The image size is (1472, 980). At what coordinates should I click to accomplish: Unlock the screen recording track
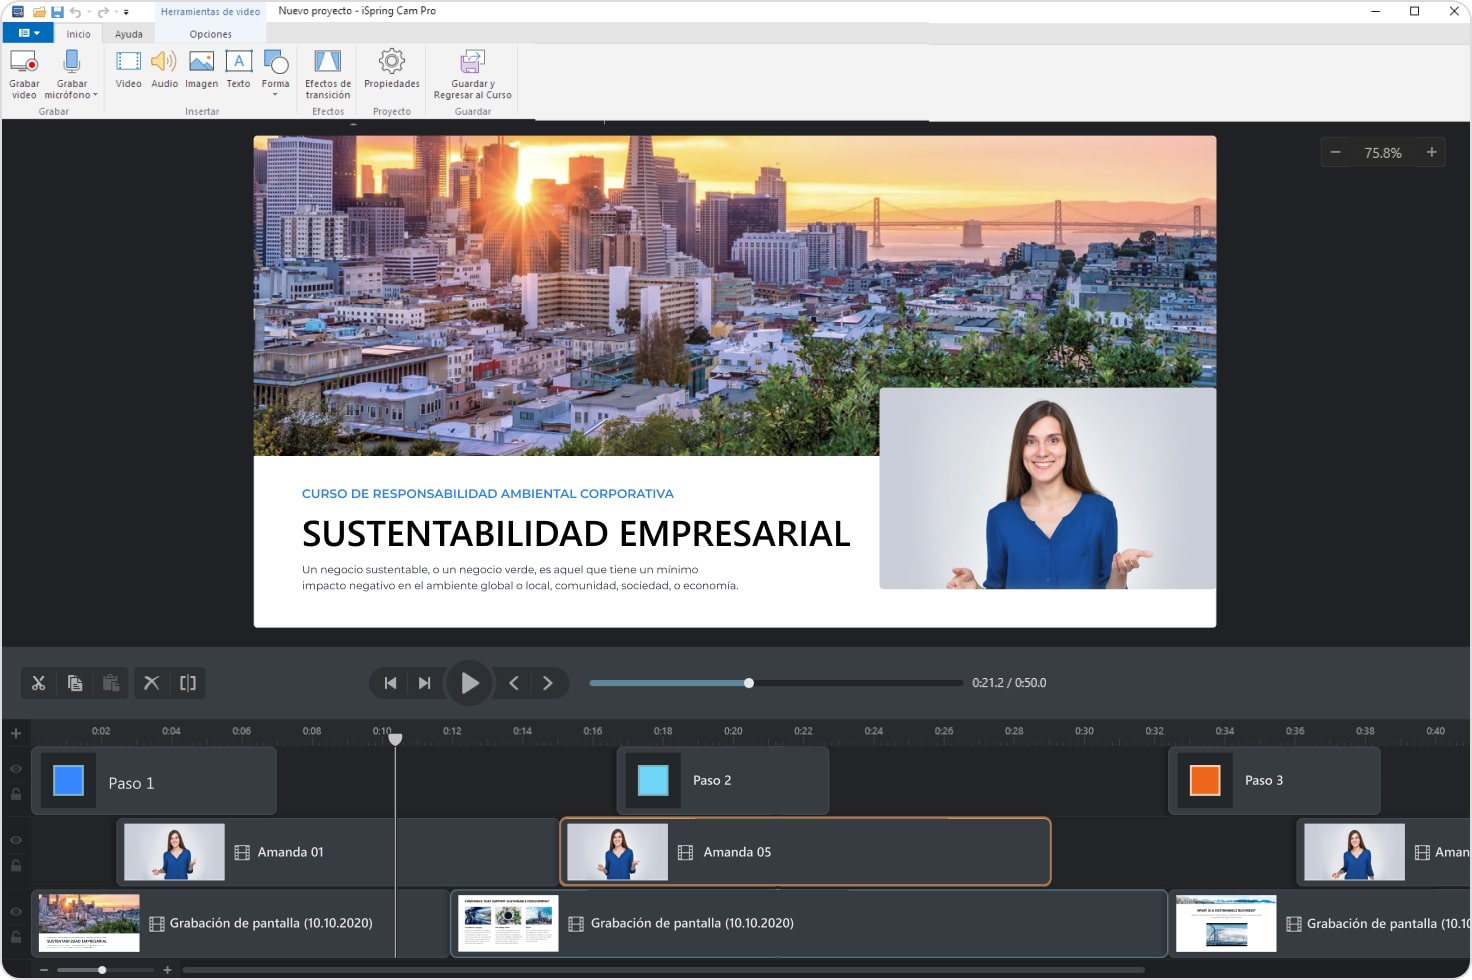(x=16, y=938)
